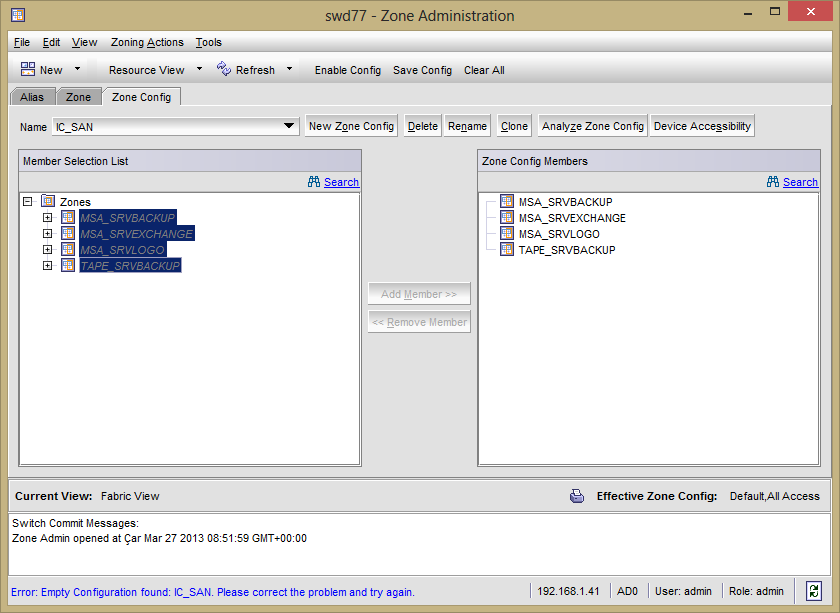The height and width of the screenshot is (613, 840).
Task: Open the Tools menu
Action: tap(208, 42)
